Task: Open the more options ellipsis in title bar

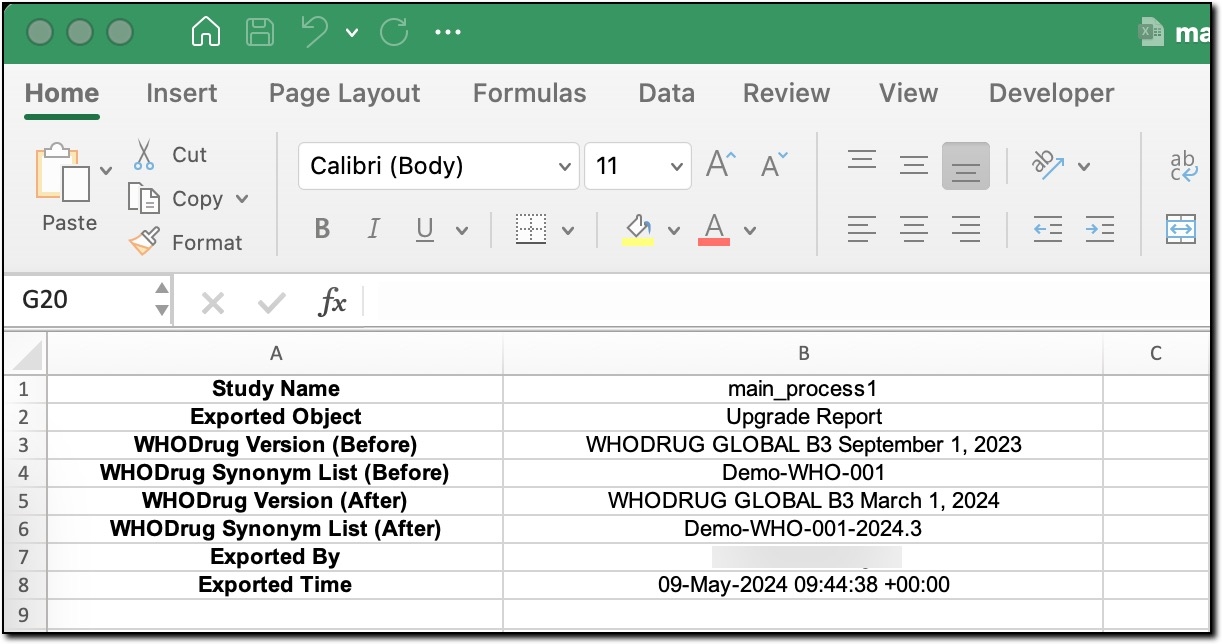Action: click(x=447, y=33)
